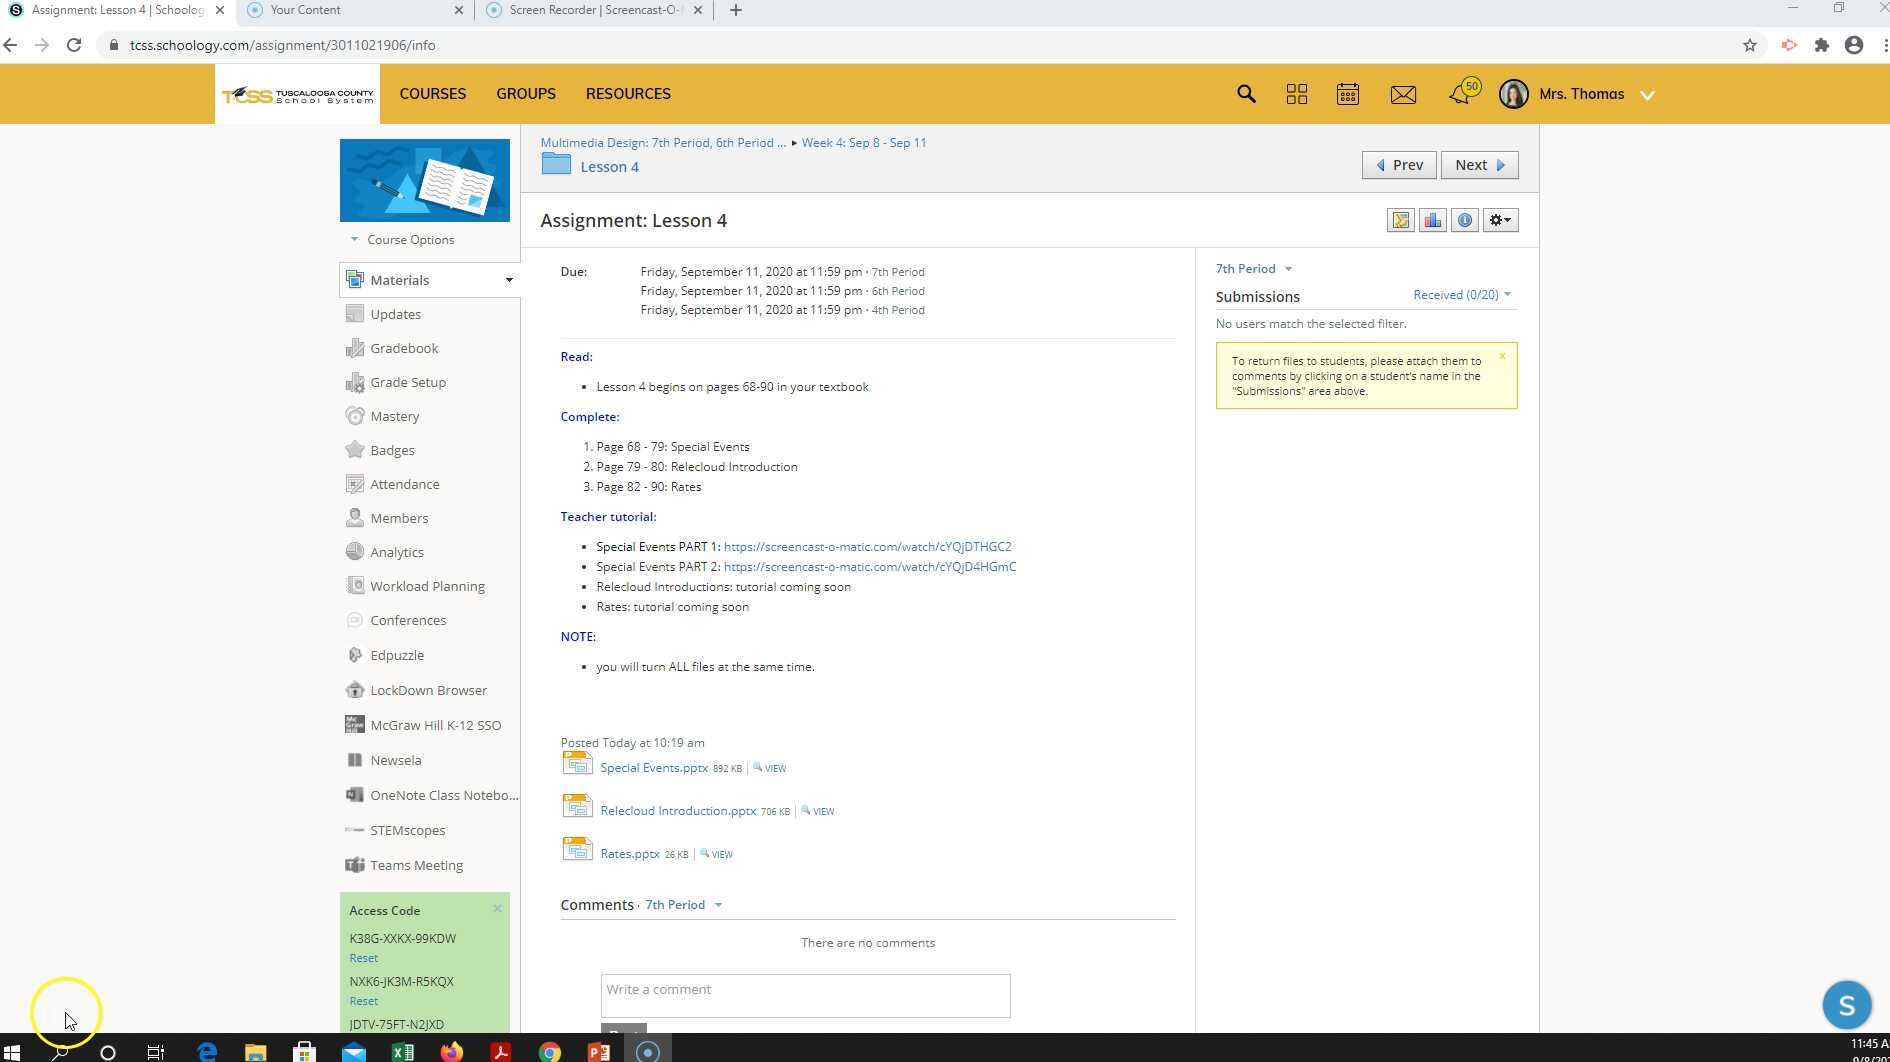Go to the Next assignment

[x=1478, y=164]
